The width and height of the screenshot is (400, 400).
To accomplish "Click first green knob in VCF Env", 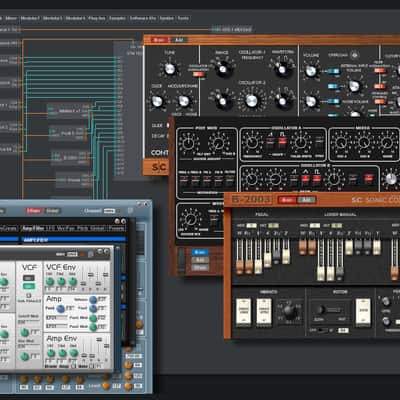I will click(x=50, y=282).
